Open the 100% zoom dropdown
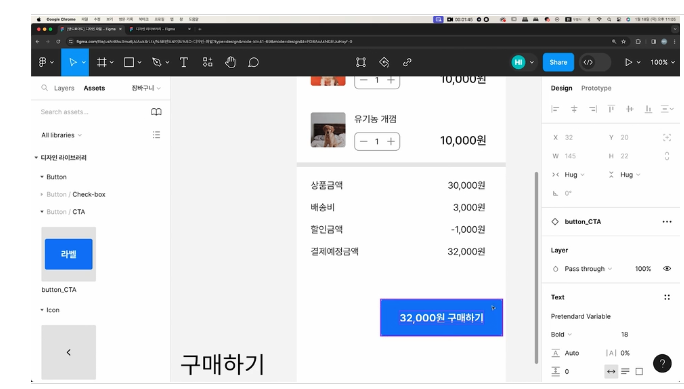Screen dimensions: 684x389 pos(662,62)
